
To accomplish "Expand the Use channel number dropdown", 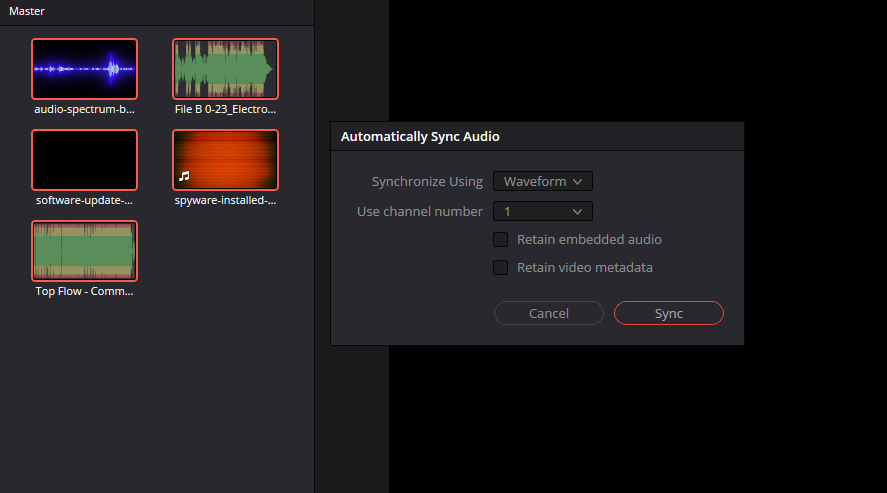I will pos(542,211).
